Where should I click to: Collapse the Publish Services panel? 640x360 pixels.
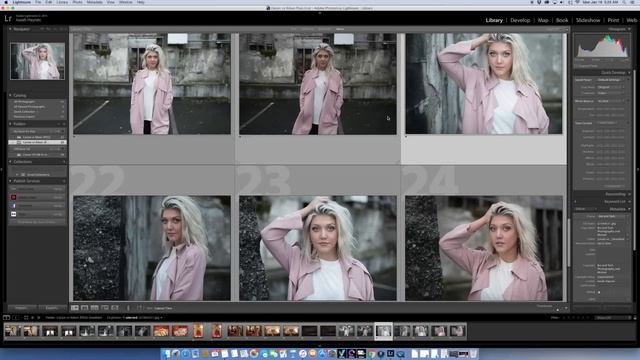pyautogui.click(x=10, y=181)
